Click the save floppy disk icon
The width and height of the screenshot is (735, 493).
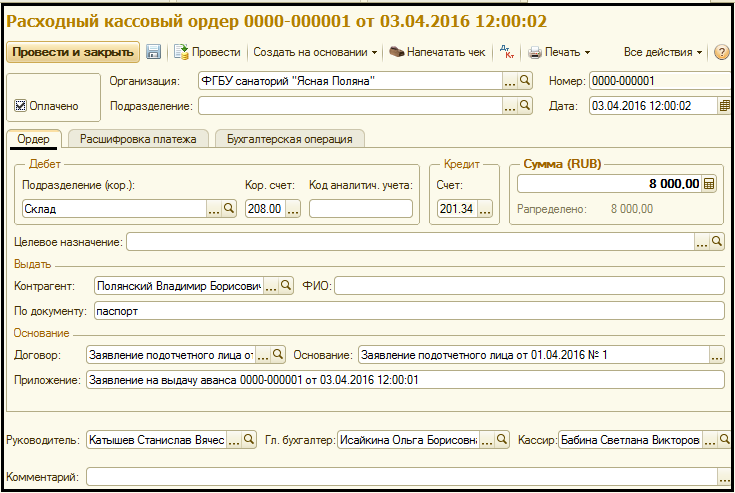coord(153,52)
